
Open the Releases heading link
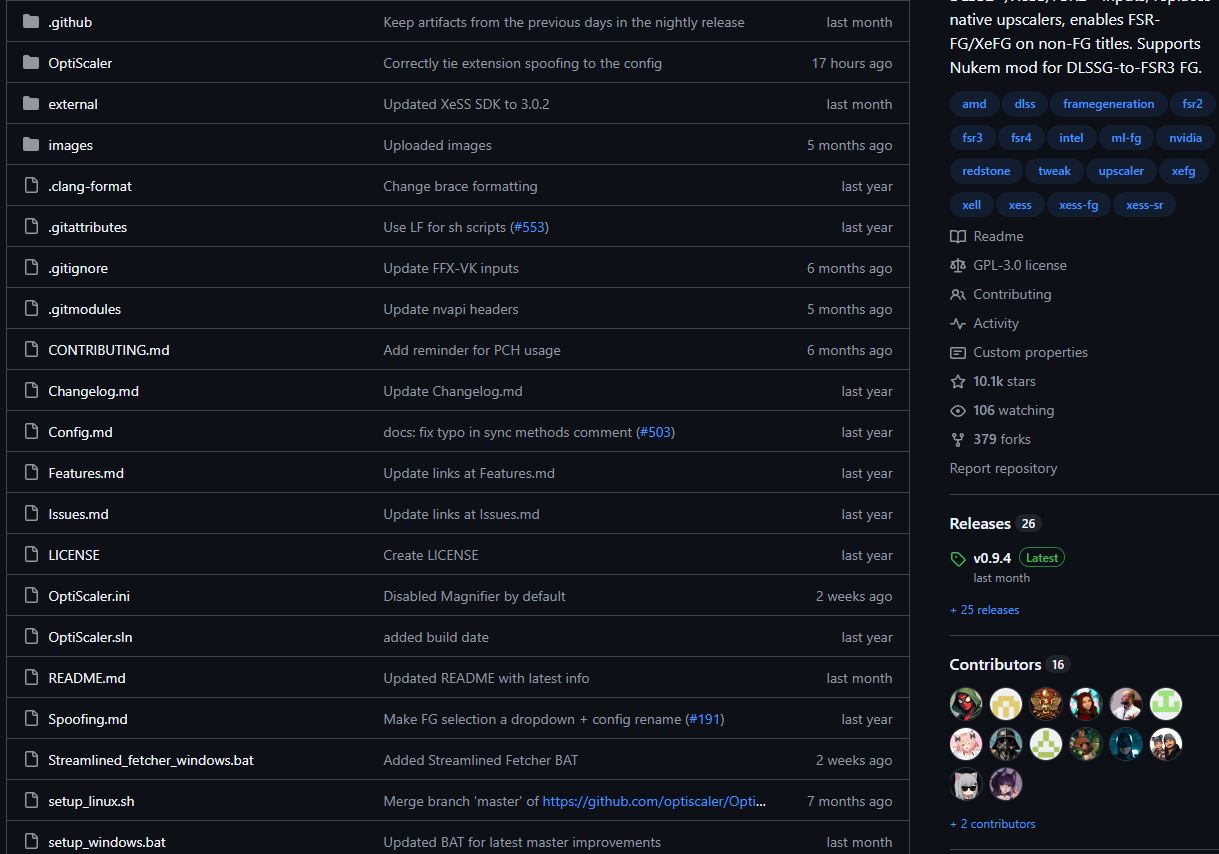tap(980, 523)
